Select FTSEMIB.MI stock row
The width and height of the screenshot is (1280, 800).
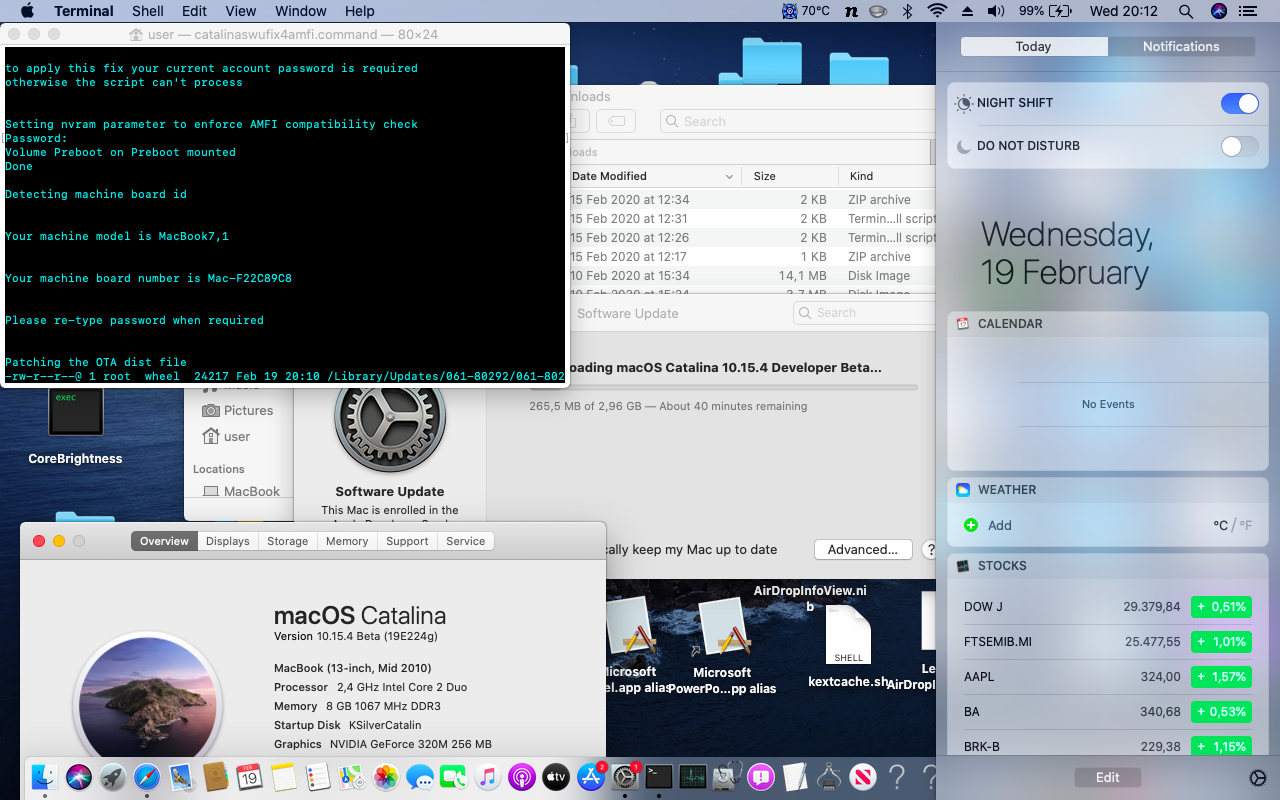pyautogui.click(x=1107, y=642)
